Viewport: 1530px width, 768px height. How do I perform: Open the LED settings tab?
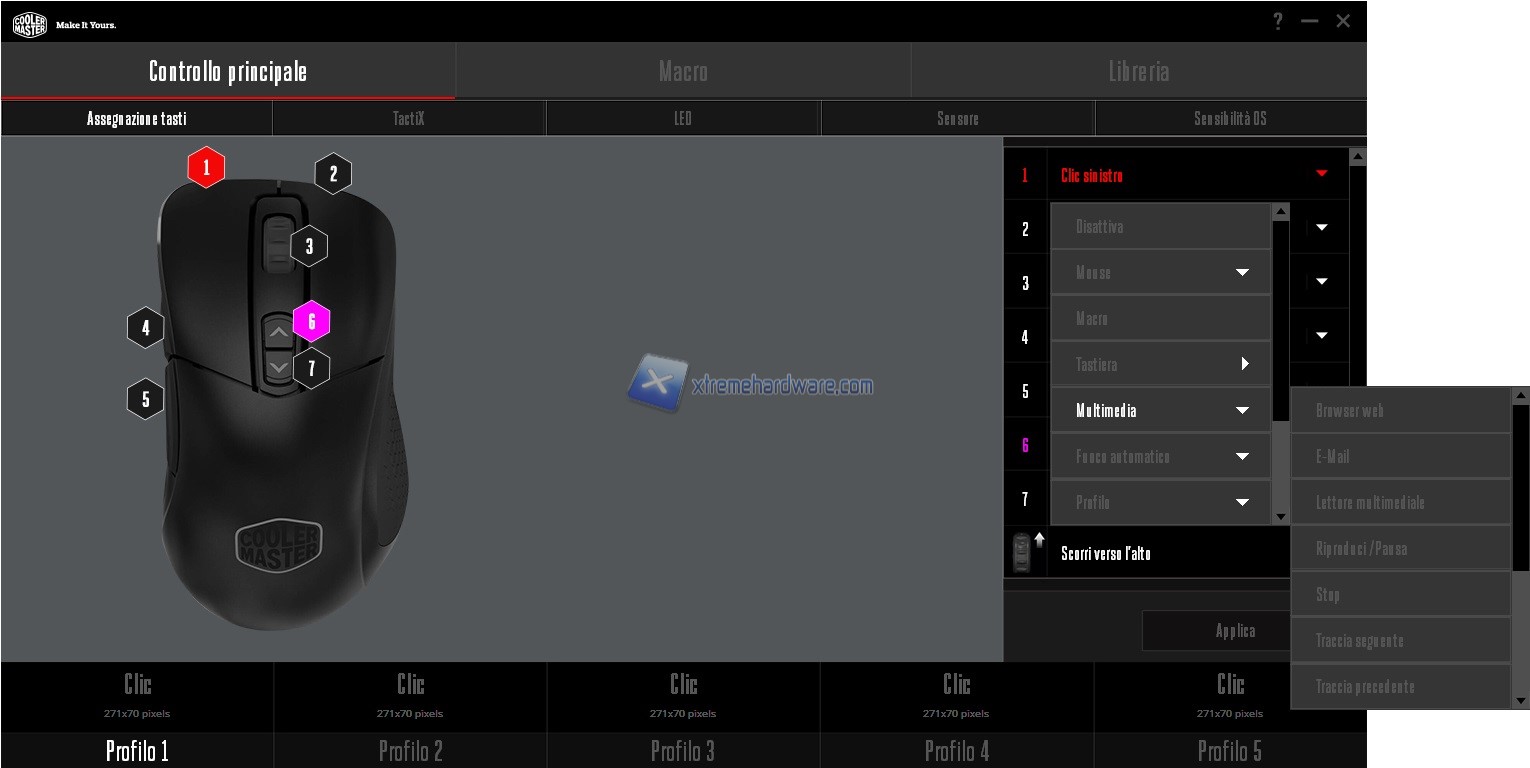coord(683,118)
